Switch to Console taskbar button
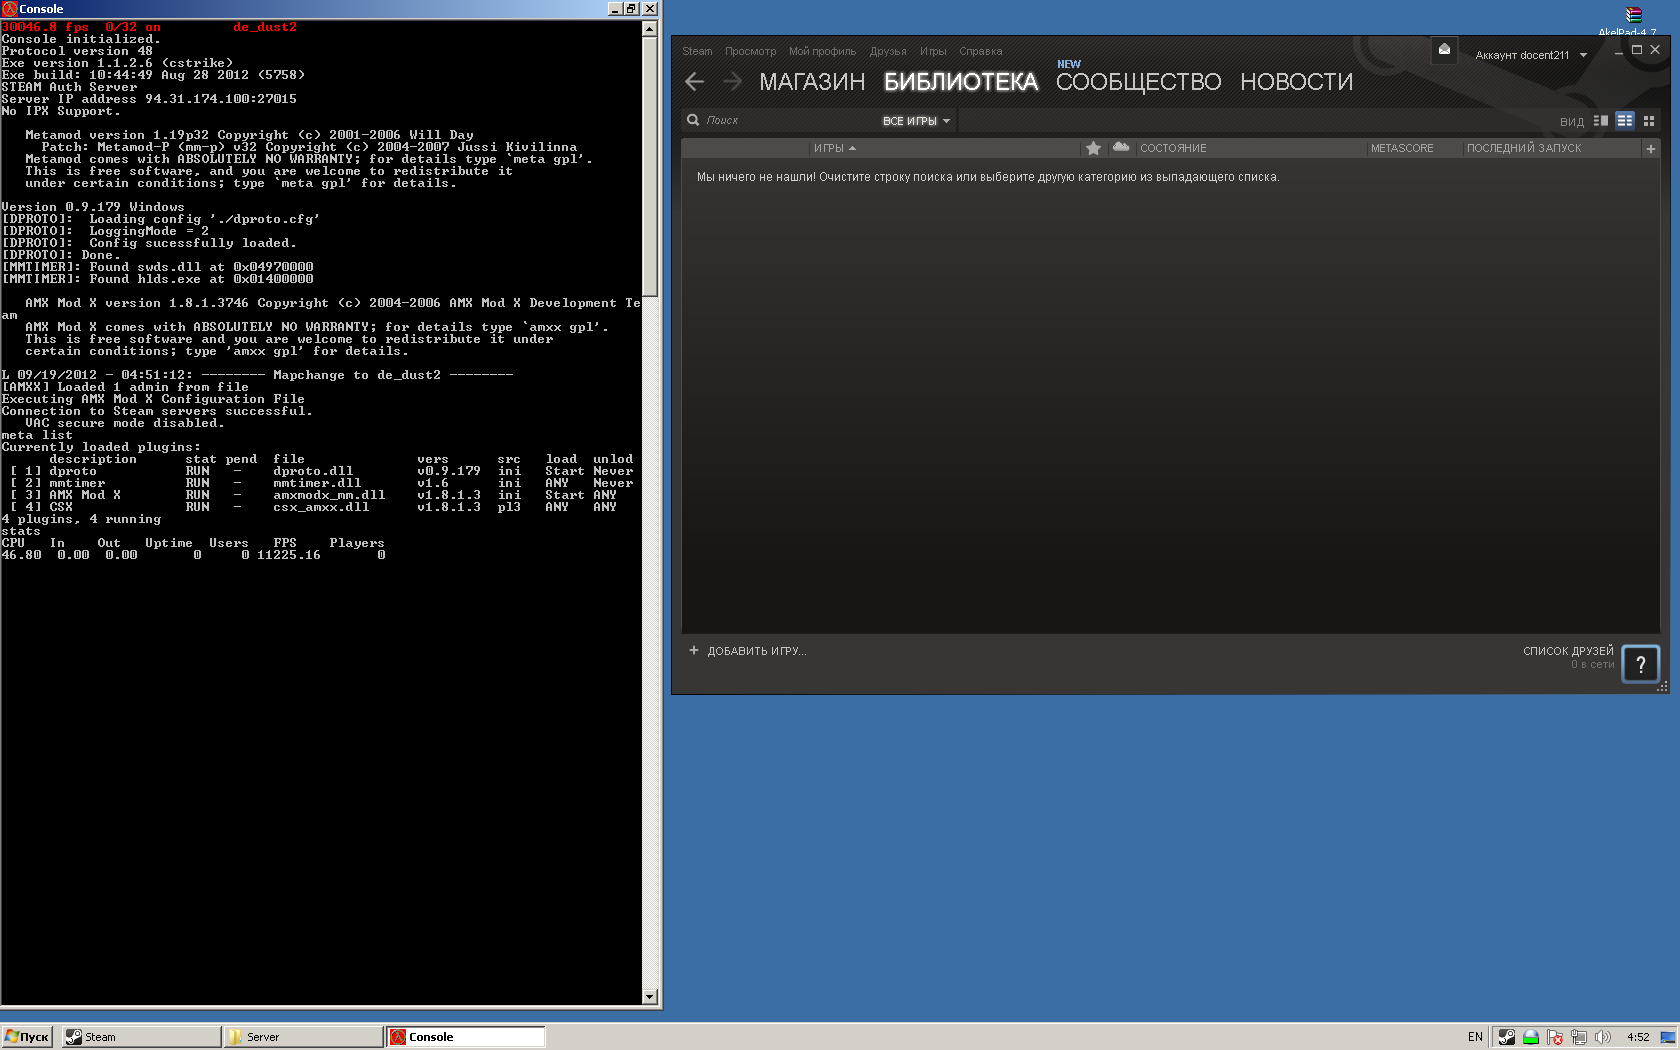The image size is (1680, 1050). coord(465,1037)
